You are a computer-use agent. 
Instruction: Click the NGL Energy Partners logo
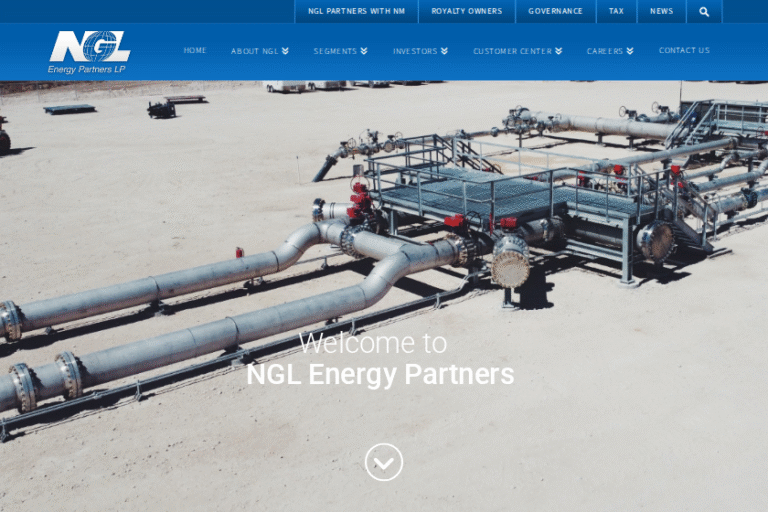pyautogui.click(x=90, y=52)
